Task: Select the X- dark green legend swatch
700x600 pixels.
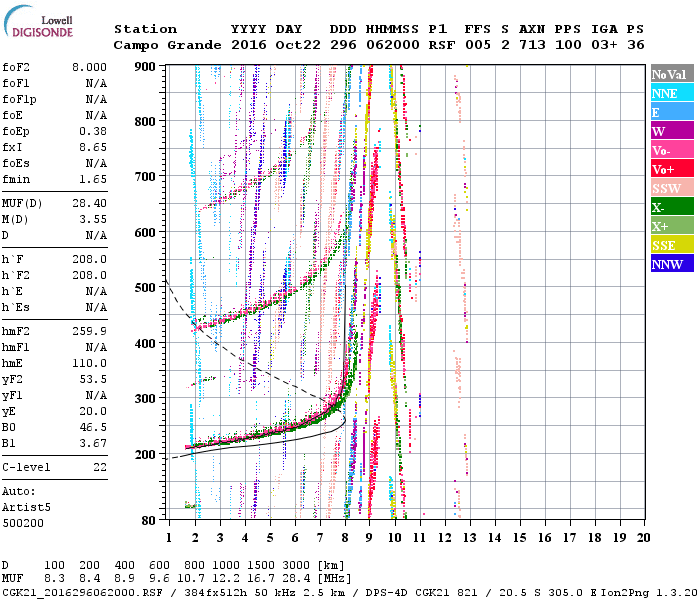Action: point(672,207)
